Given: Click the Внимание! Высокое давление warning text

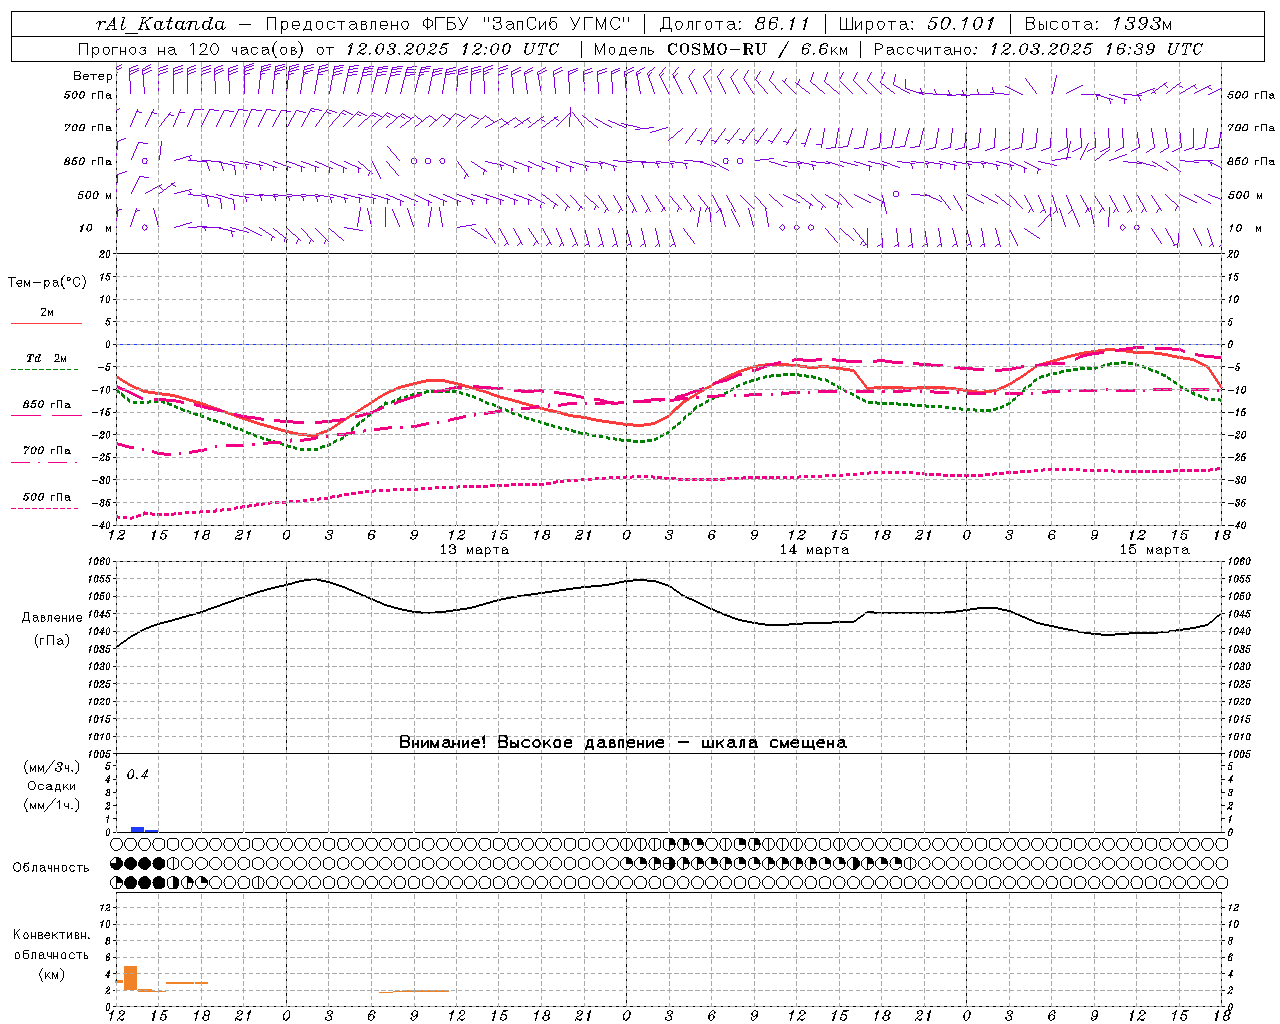Looking at the screenshot, I should point(622,743).
